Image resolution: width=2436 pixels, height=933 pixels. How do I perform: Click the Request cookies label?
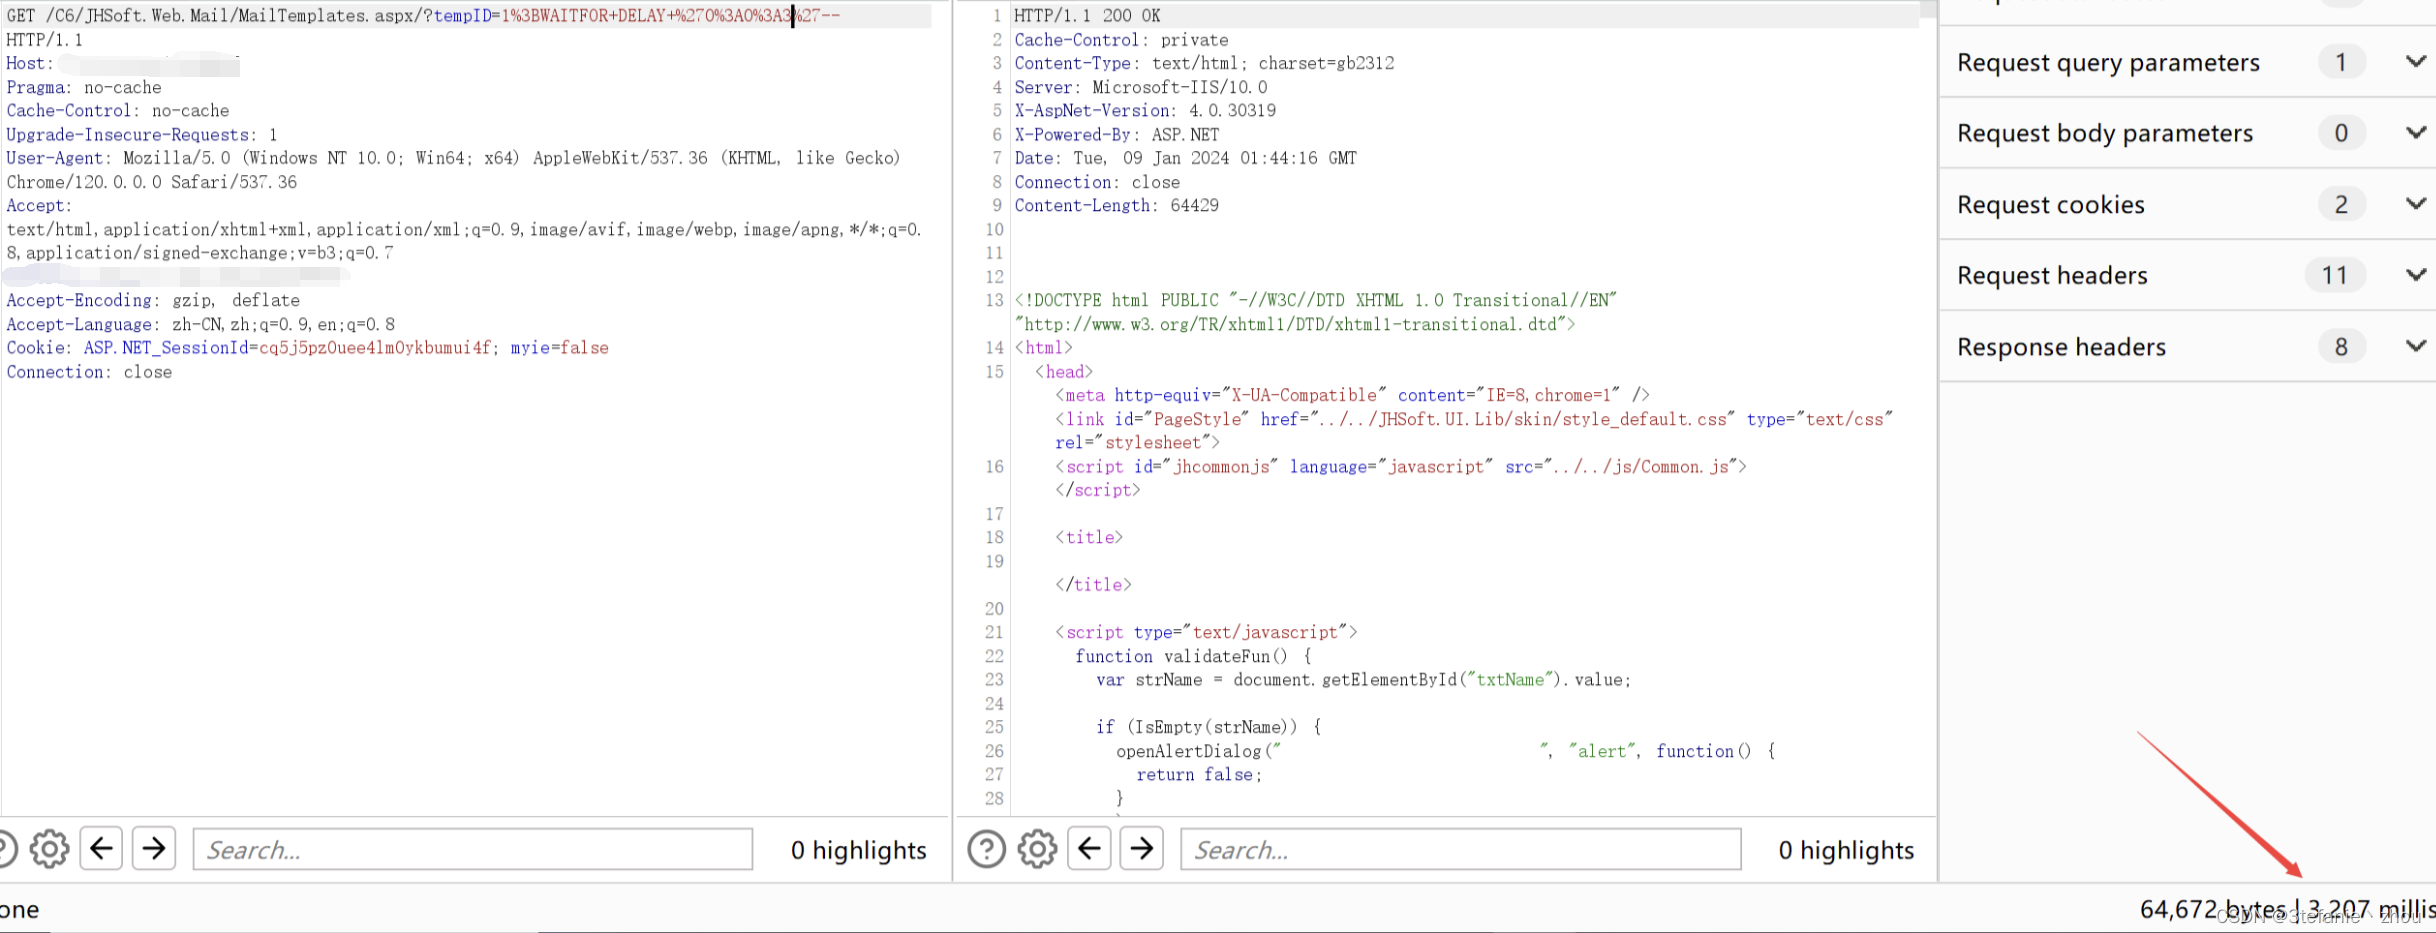coord(2051,204)
